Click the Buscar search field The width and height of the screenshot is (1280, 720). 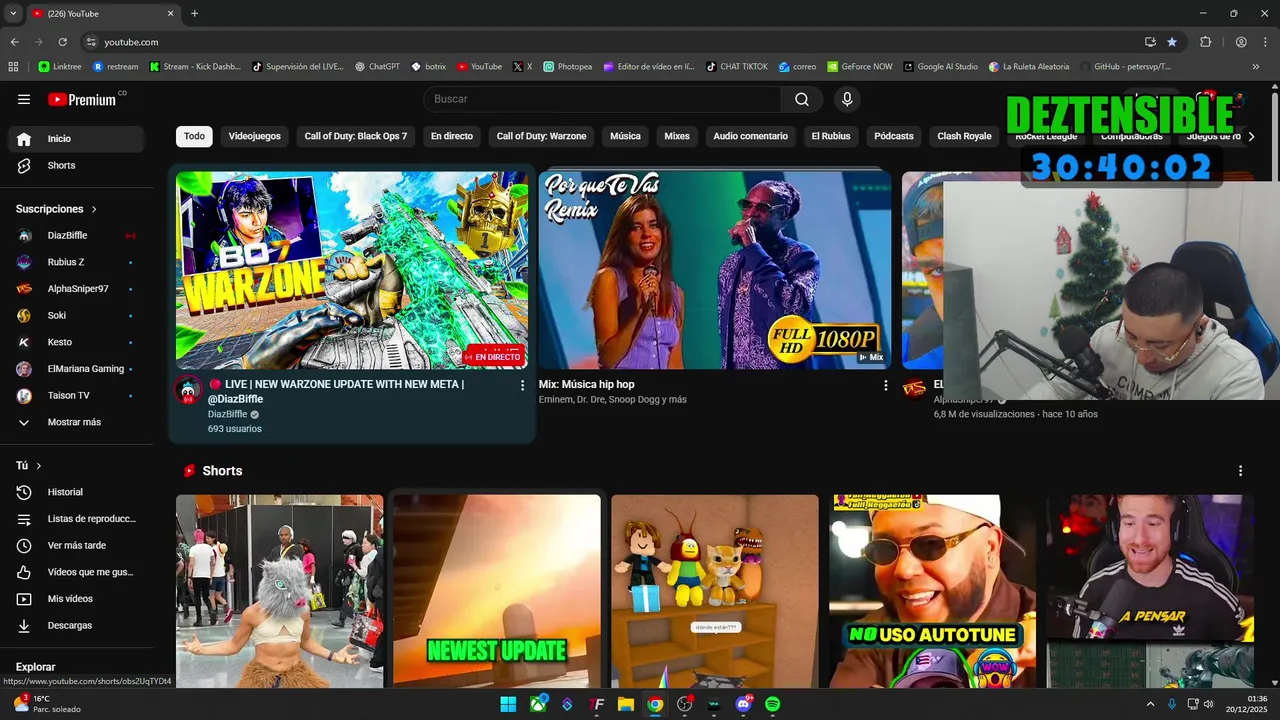(602, 99)
